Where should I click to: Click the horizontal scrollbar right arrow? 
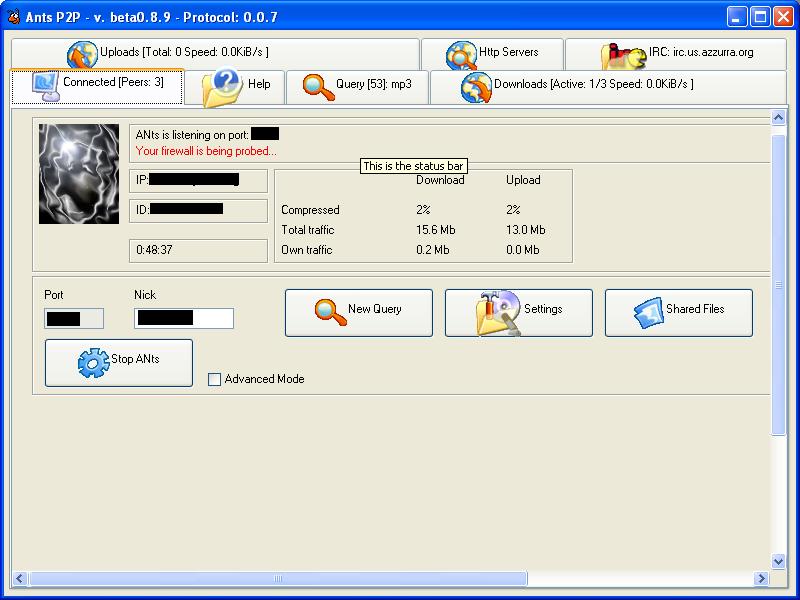coord(762,578)
